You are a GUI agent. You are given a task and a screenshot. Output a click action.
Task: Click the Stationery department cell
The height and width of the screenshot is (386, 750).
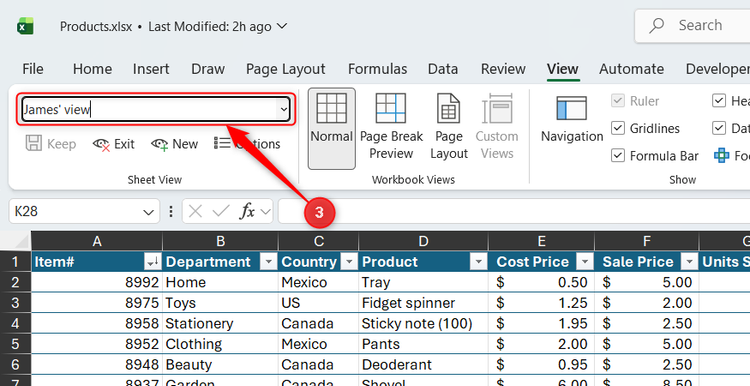pos(221,324)
